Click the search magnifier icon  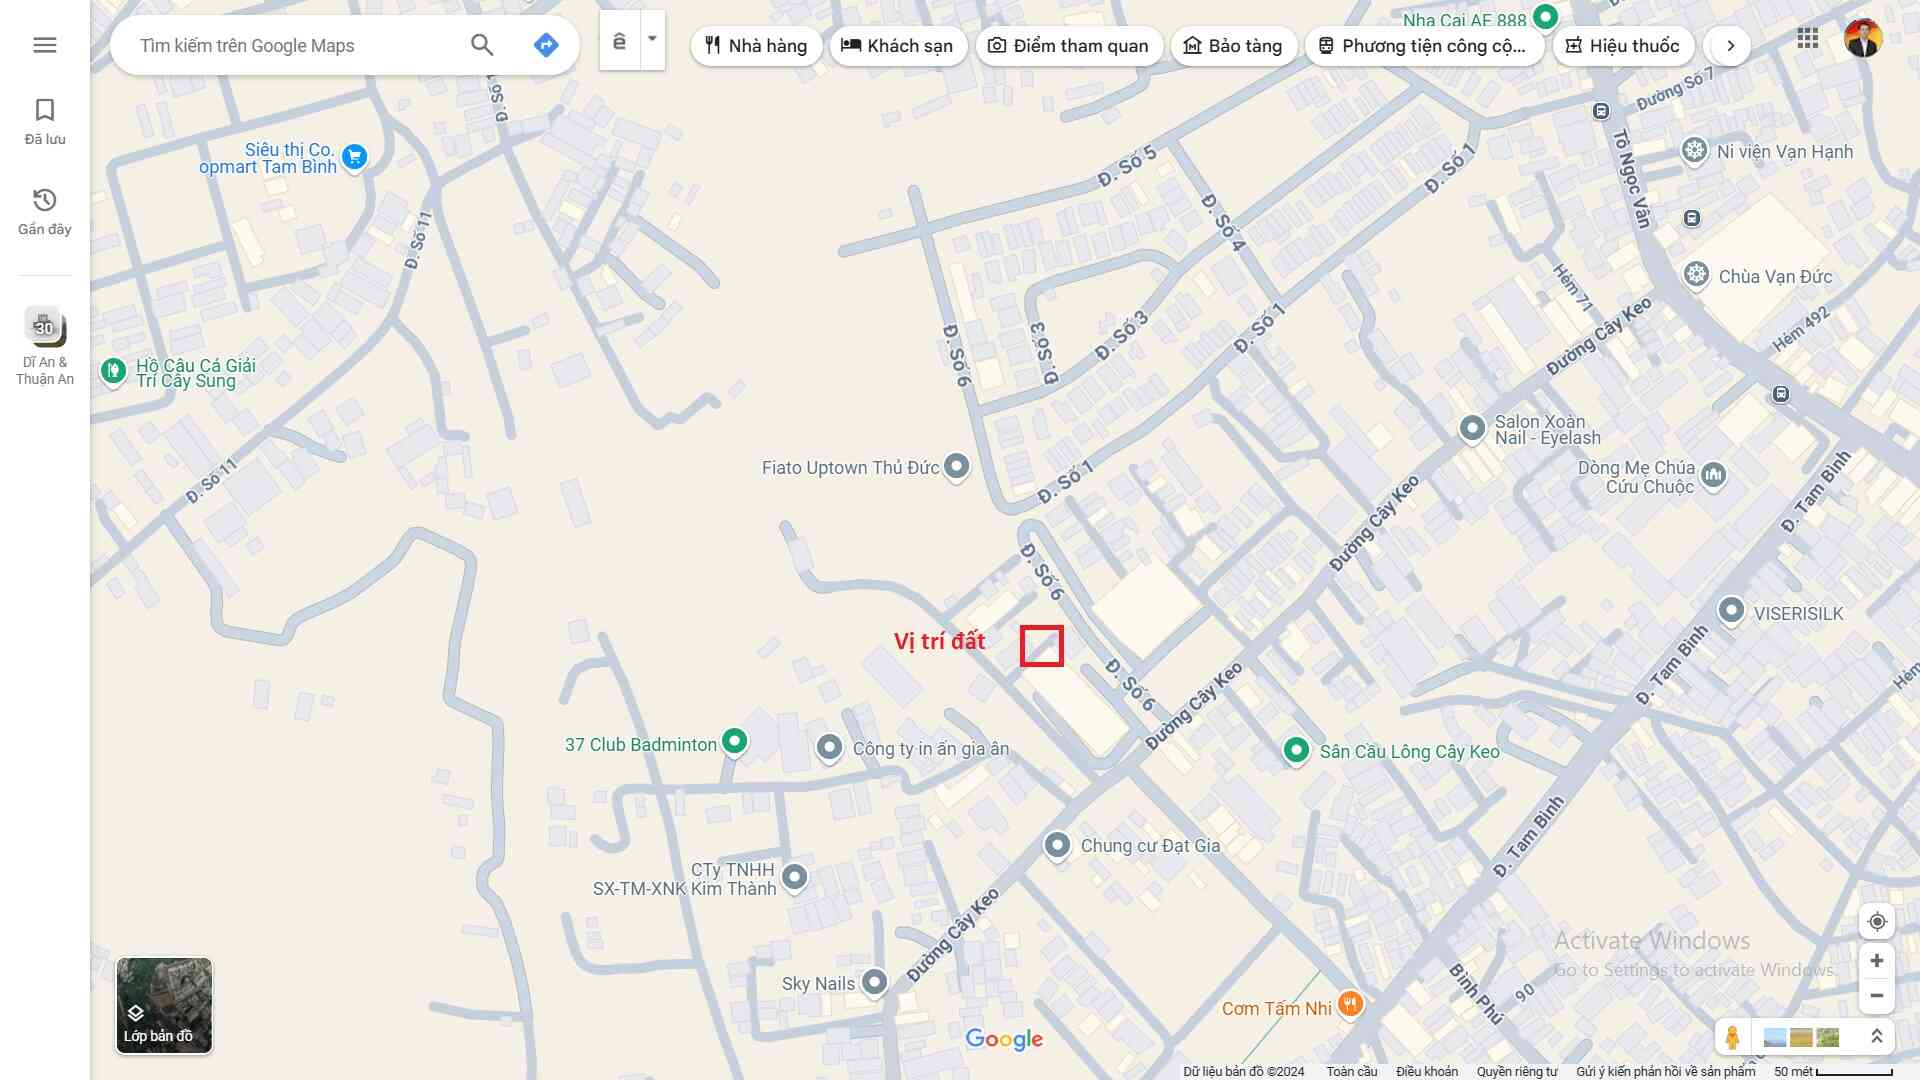(x=482, y=45)
